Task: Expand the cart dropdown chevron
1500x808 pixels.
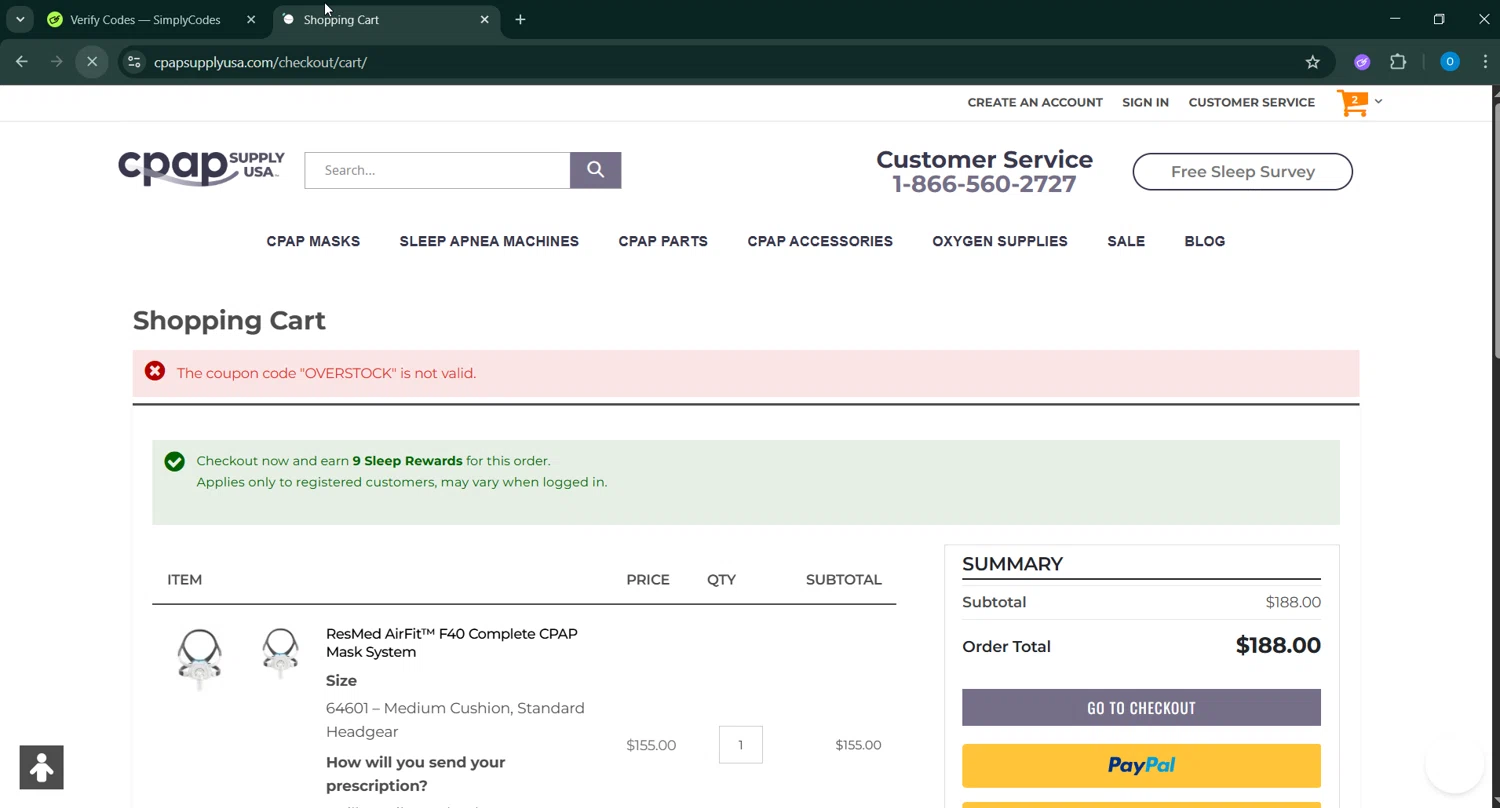Action: (x=1378, y=101)
